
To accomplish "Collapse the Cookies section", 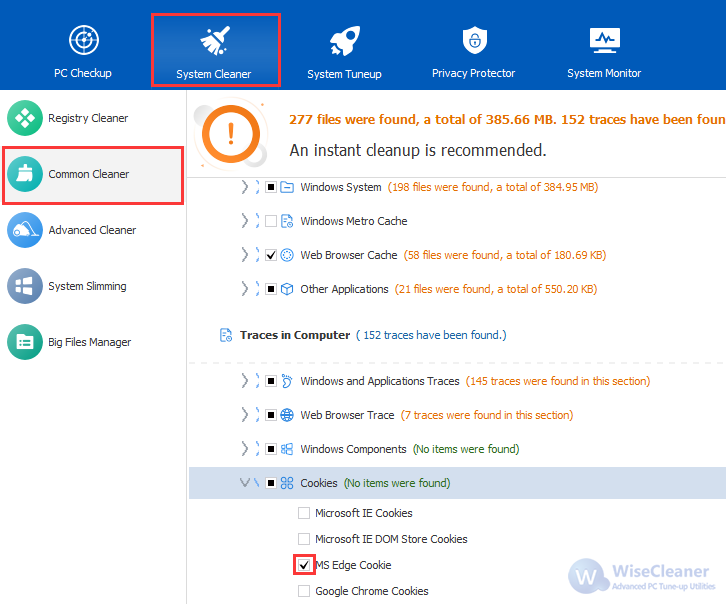I will tap(244, 483).
